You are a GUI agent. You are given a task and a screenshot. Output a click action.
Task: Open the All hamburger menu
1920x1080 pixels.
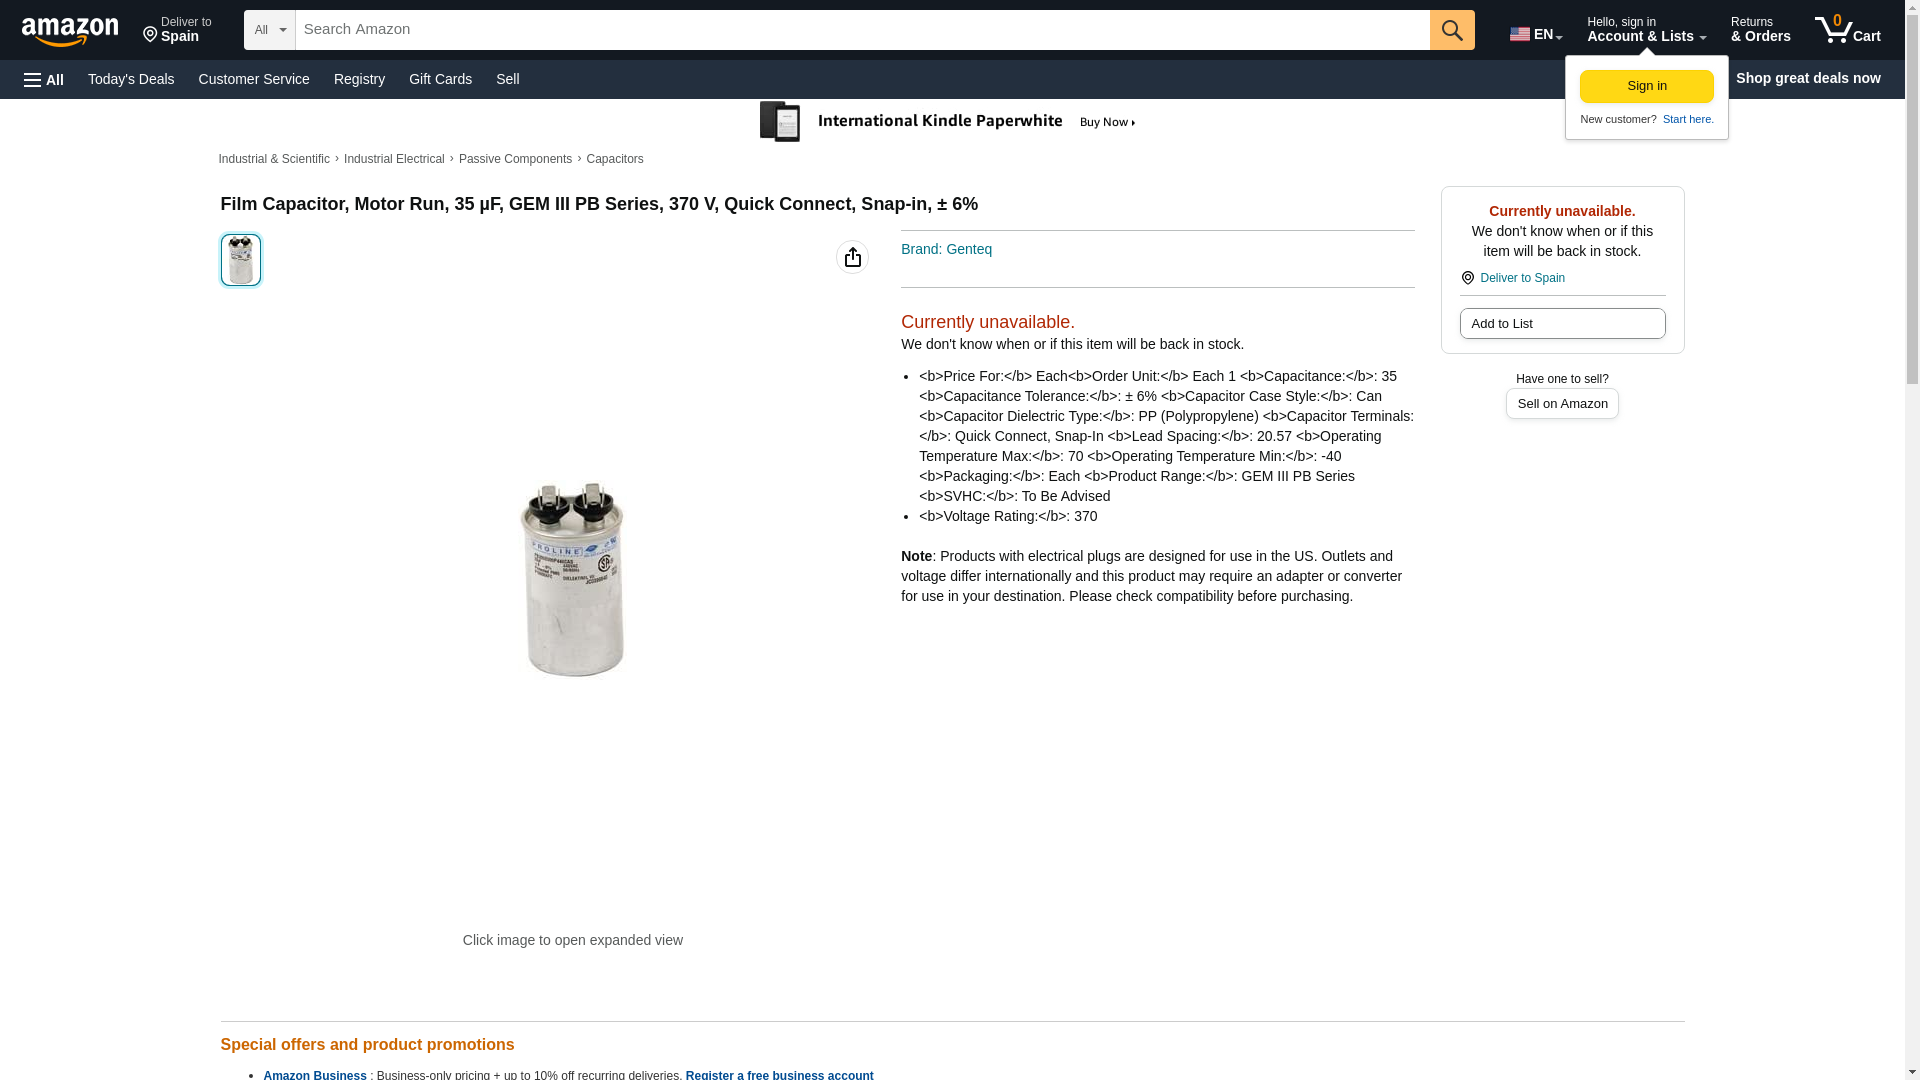point(44,79)
